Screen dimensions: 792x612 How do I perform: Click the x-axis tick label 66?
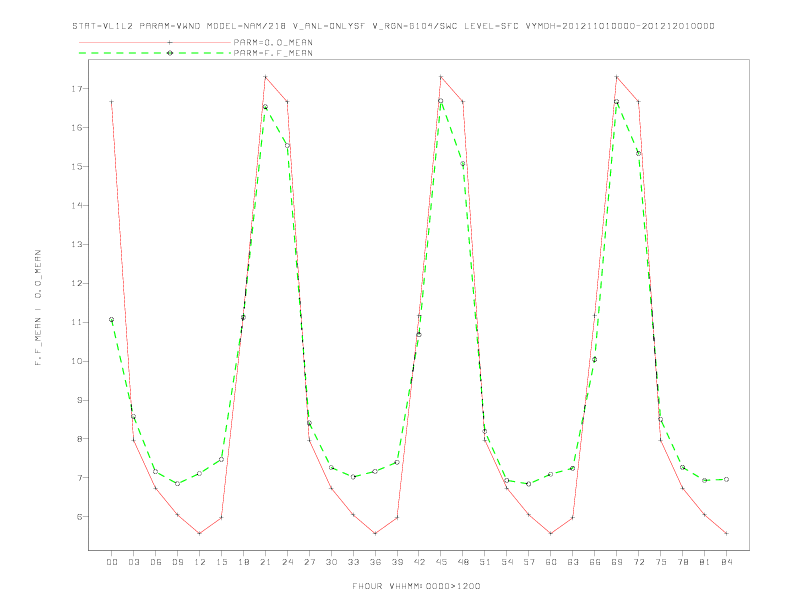(595, 562)
